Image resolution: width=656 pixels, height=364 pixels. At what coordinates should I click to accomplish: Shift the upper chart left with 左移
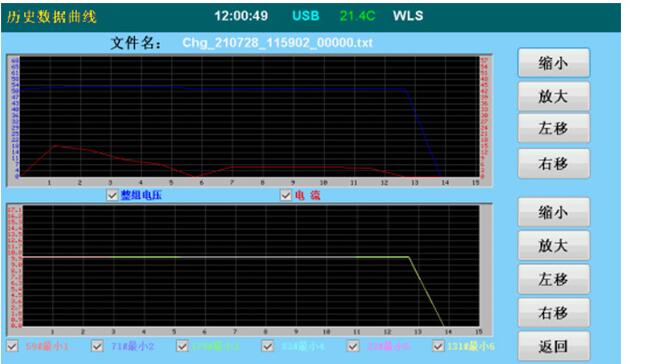[554, 128]
